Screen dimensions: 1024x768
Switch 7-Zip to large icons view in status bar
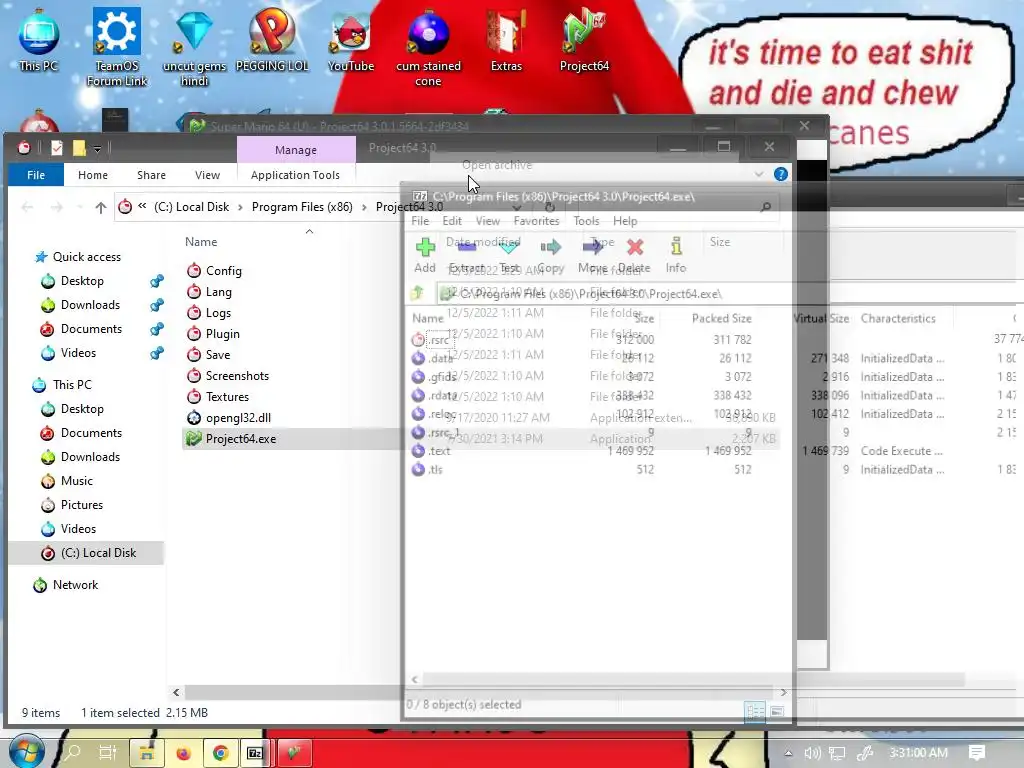[x=777, y=711]
